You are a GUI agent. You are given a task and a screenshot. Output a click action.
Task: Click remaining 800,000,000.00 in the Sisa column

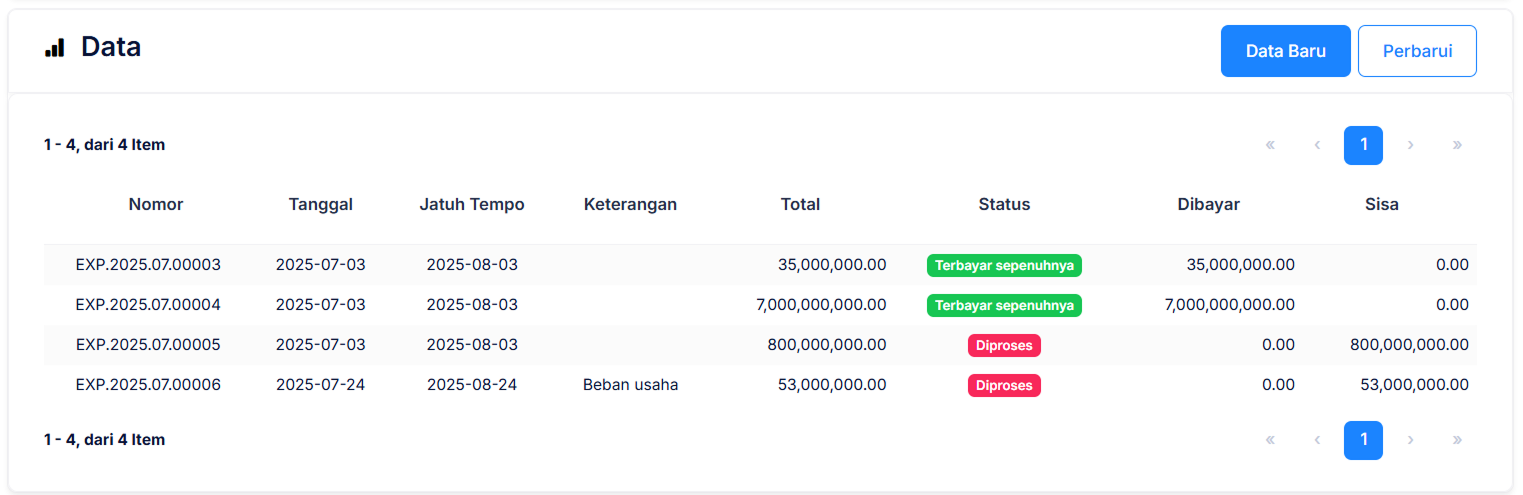[1409, 345]
